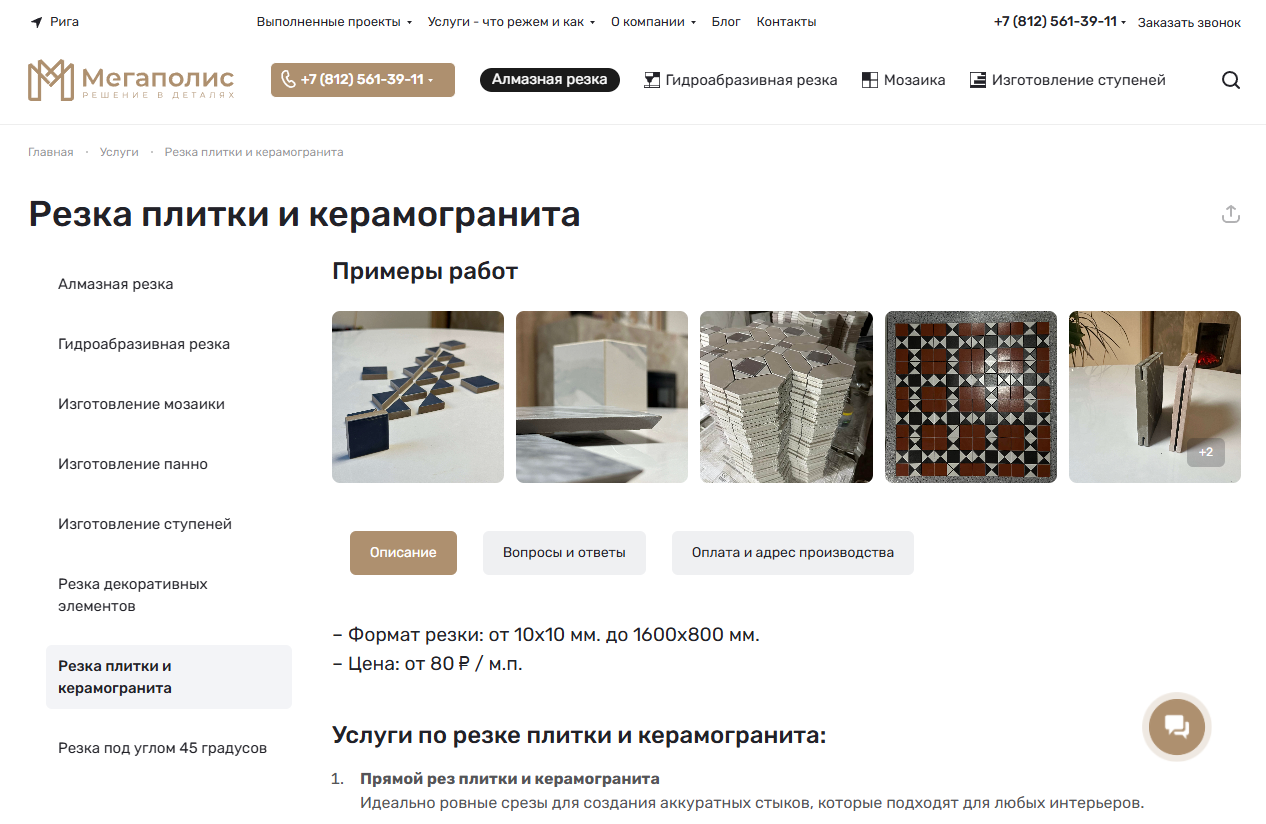Click the Заказать звонок link
The width and height of the screenshot is (1266, 824).
point(1189,22)
